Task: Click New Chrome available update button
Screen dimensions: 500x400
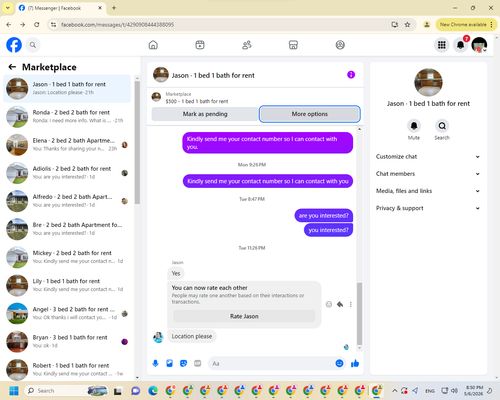Action: pyautogui.click(x=466, y=25)
